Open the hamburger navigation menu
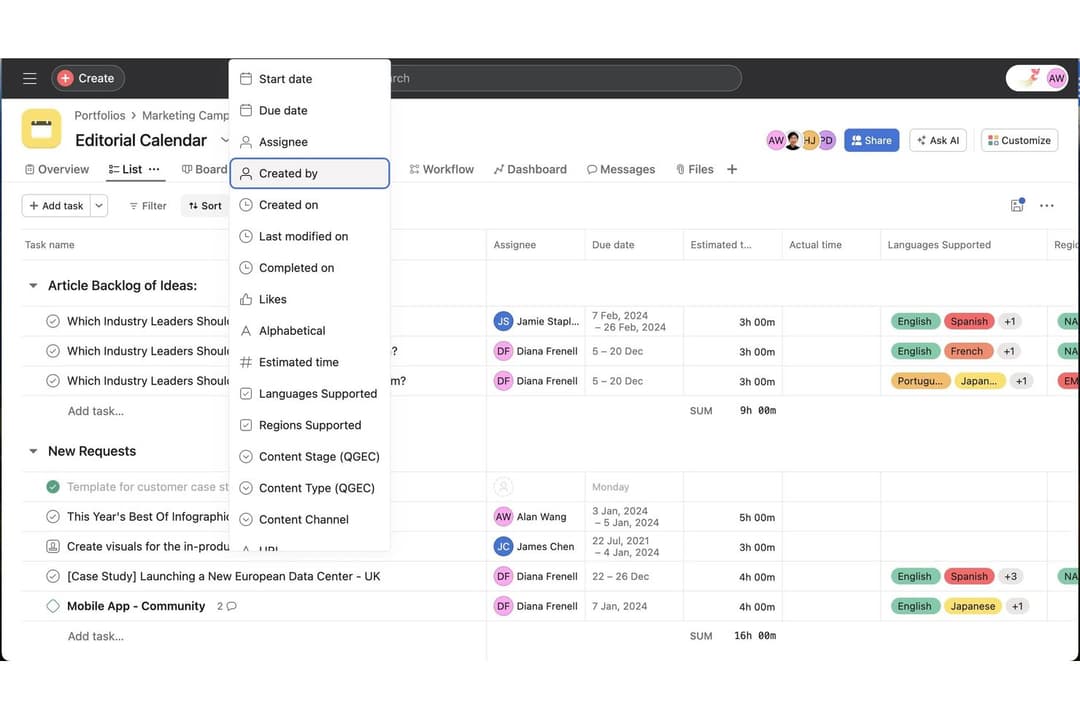 click(30, 79)
